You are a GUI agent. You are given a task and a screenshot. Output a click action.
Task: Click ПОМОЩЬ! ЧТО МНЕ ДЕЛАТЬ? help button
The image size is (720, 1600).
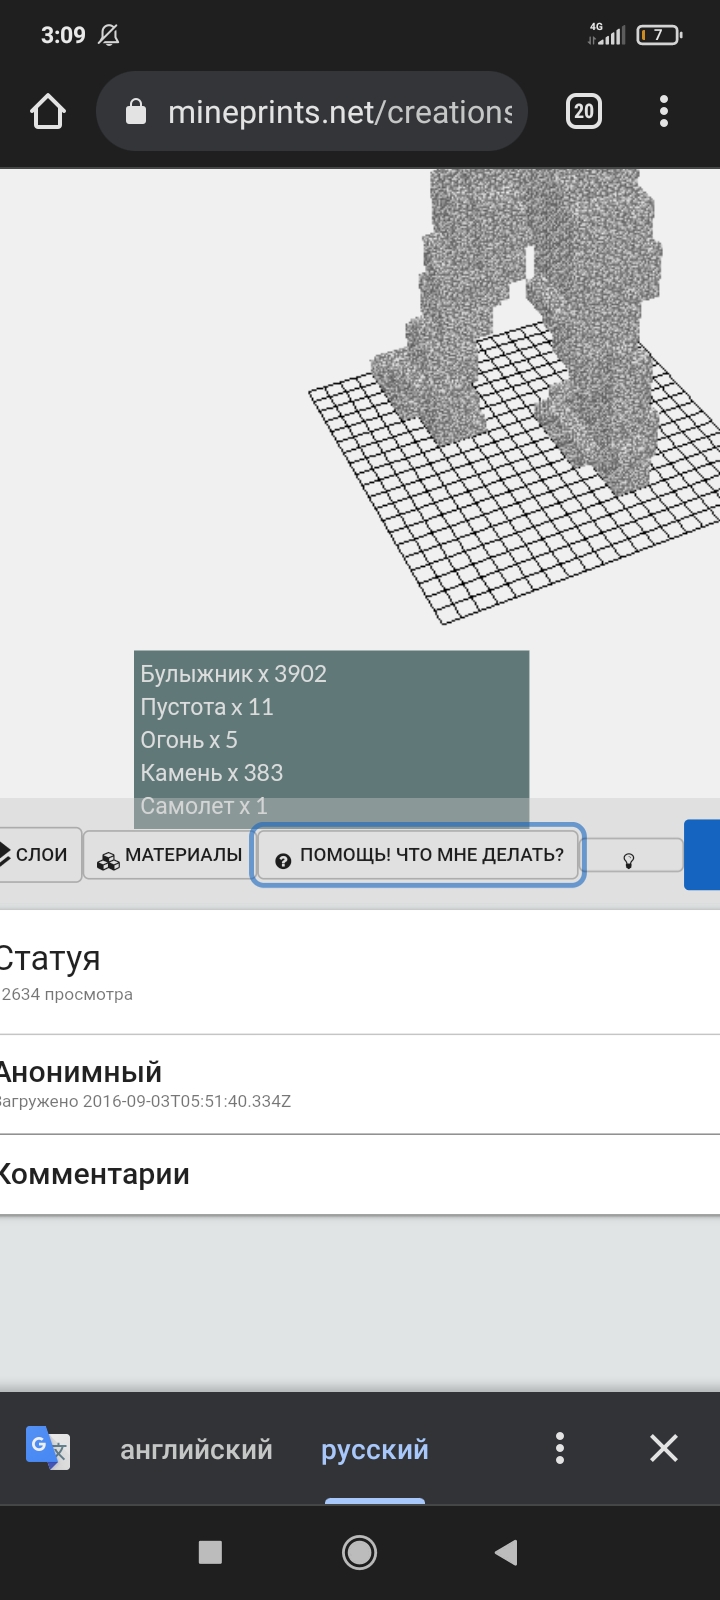(x=417, y=855)
